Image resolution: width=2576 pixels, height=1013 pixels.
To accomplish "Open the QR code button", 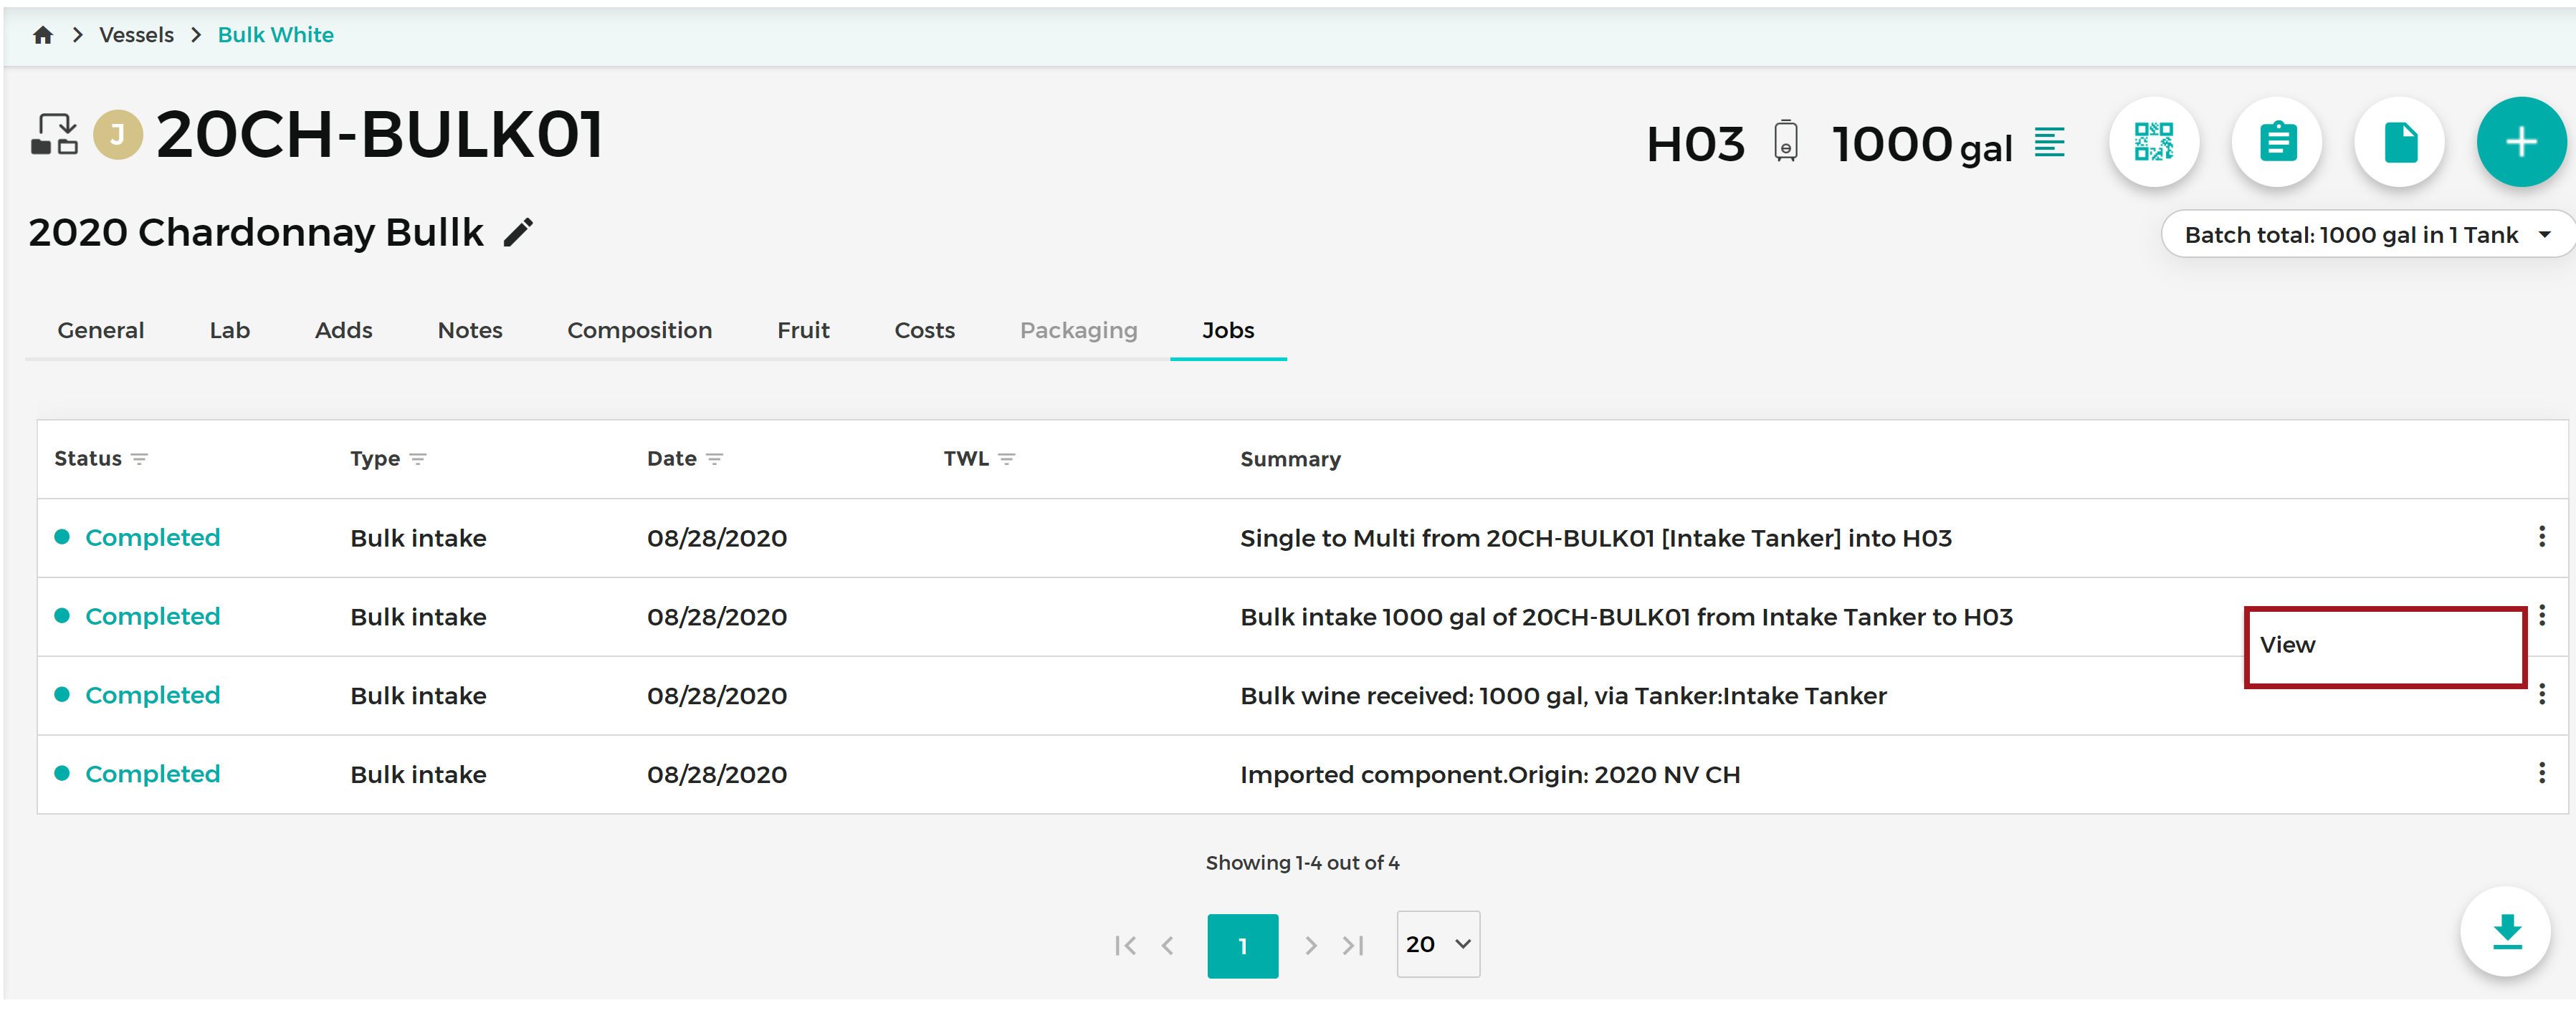I will [2153, 142].
